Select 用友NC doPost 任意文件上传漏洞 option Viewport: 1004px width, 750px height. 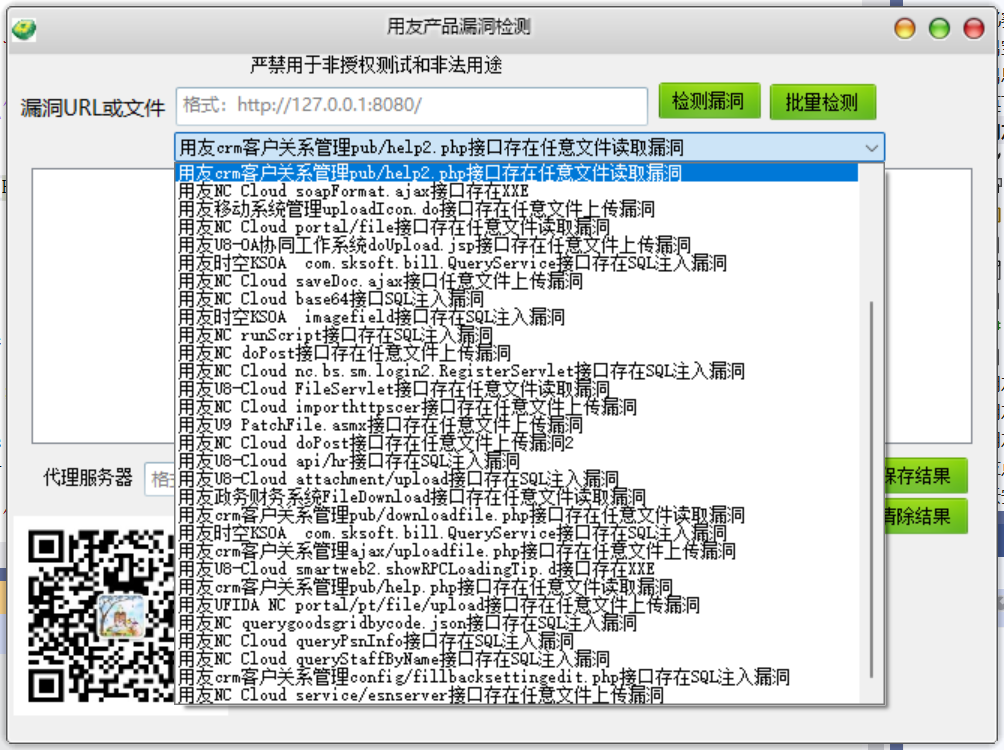(x=517, y=353)
